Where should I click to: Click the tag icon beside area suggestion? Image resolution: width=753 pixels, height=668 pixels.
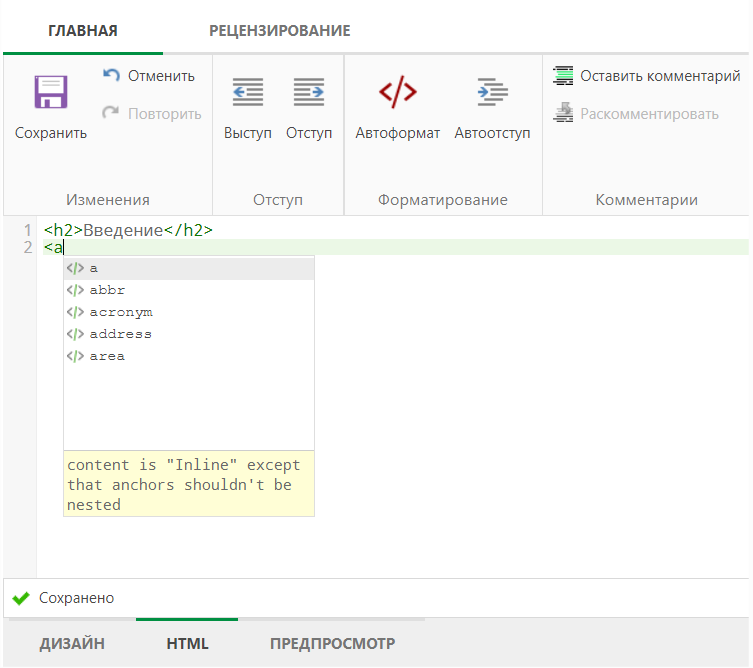click(x=75, y=356)
